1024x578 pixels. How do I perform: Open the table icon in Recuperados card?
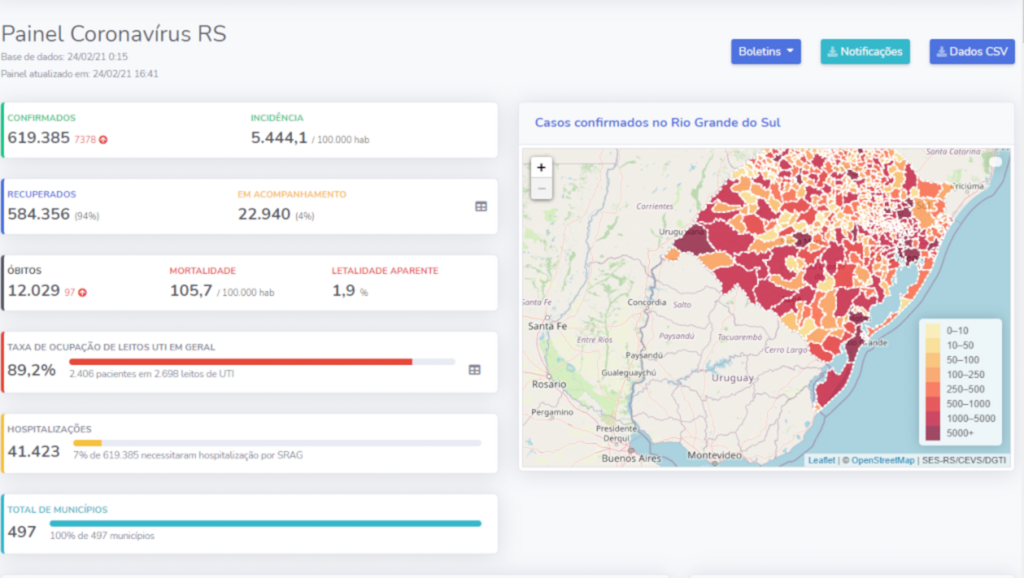[x=481, y=206]
